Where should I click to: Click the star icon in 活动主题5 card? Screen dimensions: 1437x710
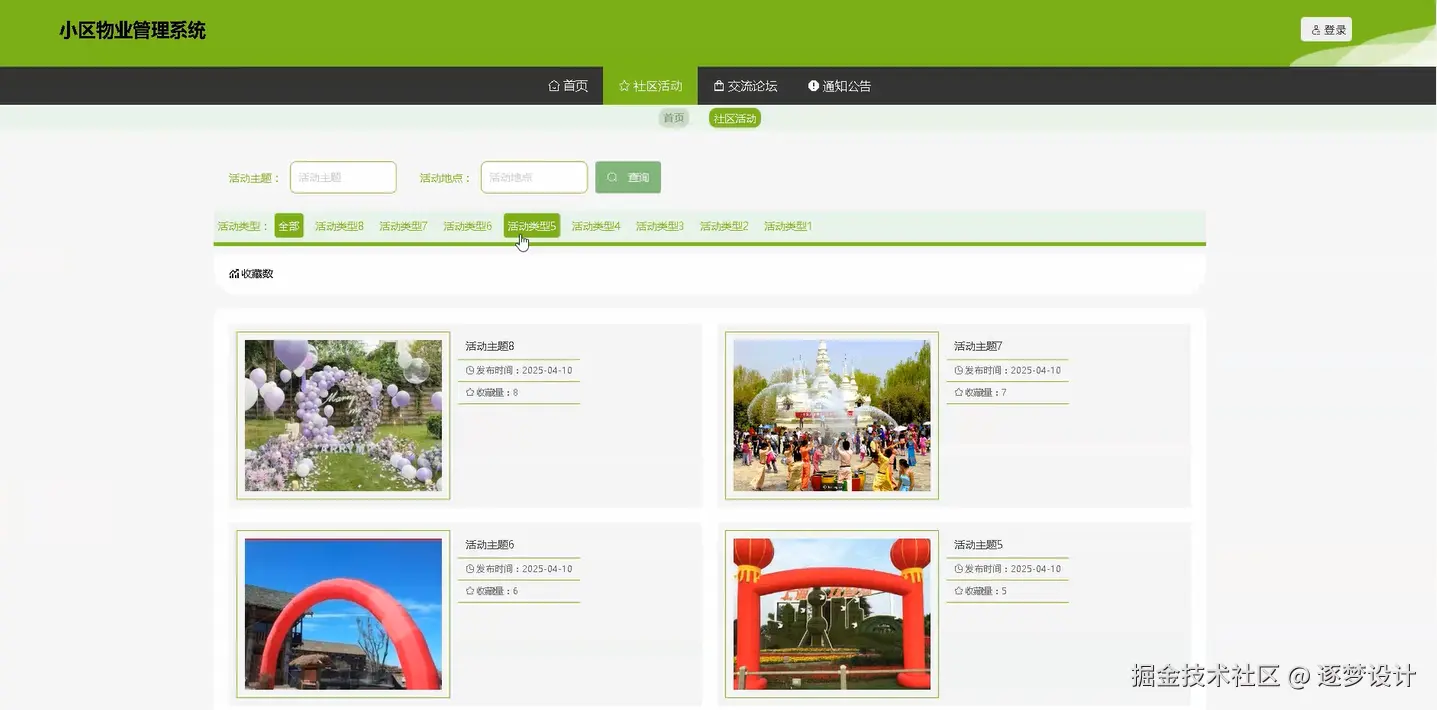pos(959,591)
